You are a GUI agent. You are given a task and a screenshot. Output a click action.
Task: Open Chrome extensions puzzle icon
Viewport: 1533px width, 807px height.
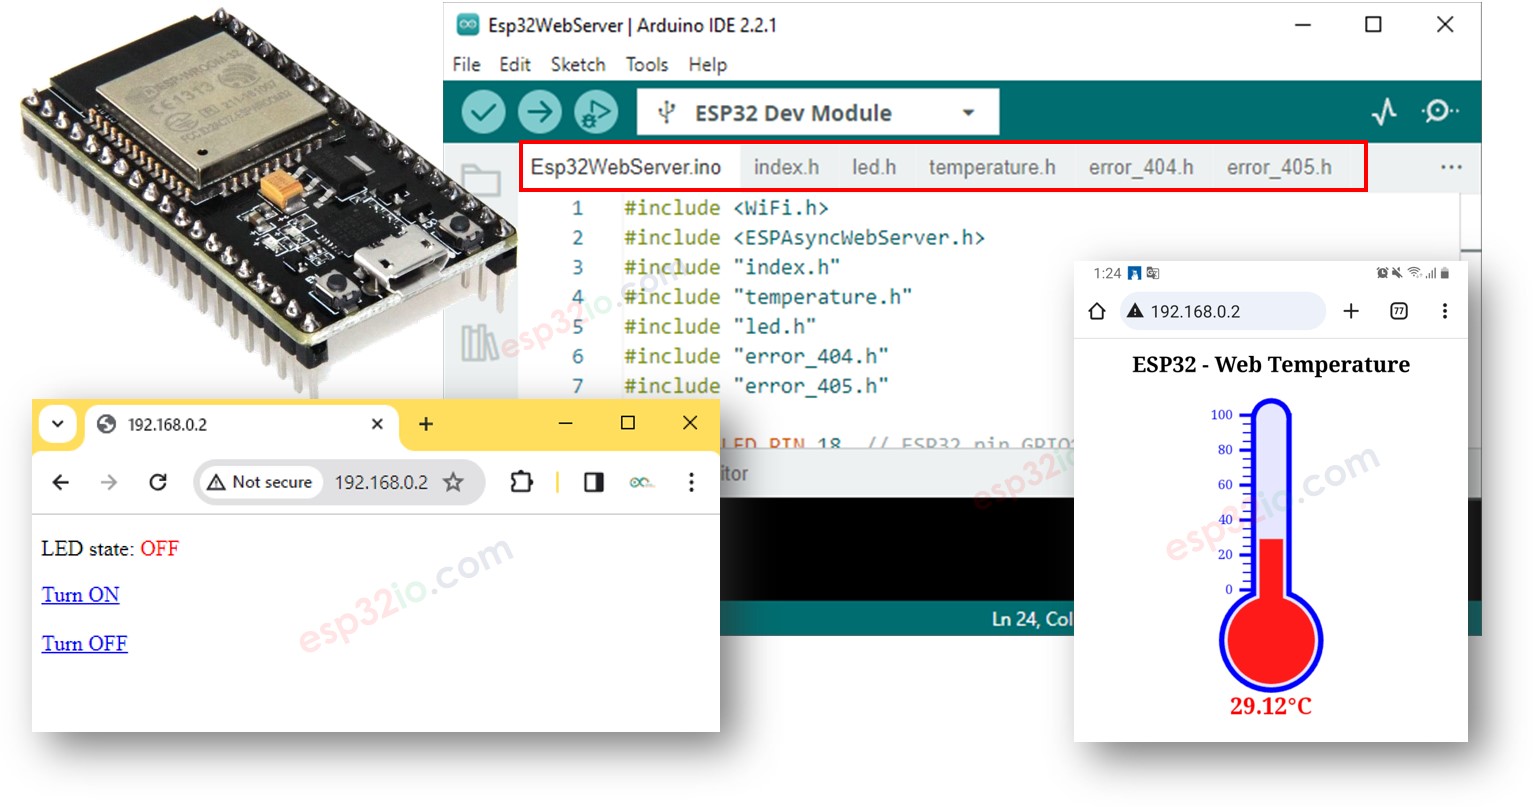coord(521,482)
